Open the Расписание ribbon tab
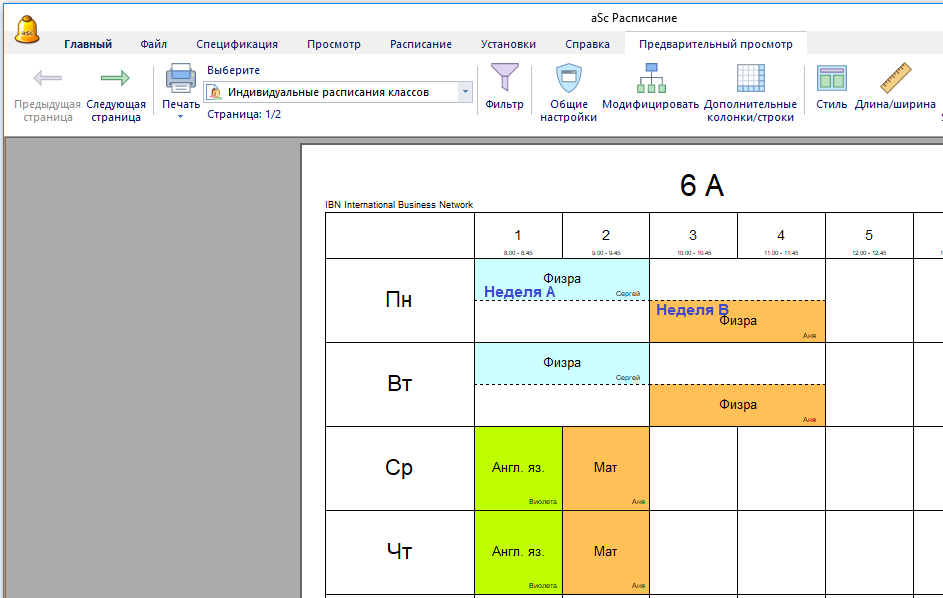Viewport: 943px width, 598px height. tap(420, 44)
